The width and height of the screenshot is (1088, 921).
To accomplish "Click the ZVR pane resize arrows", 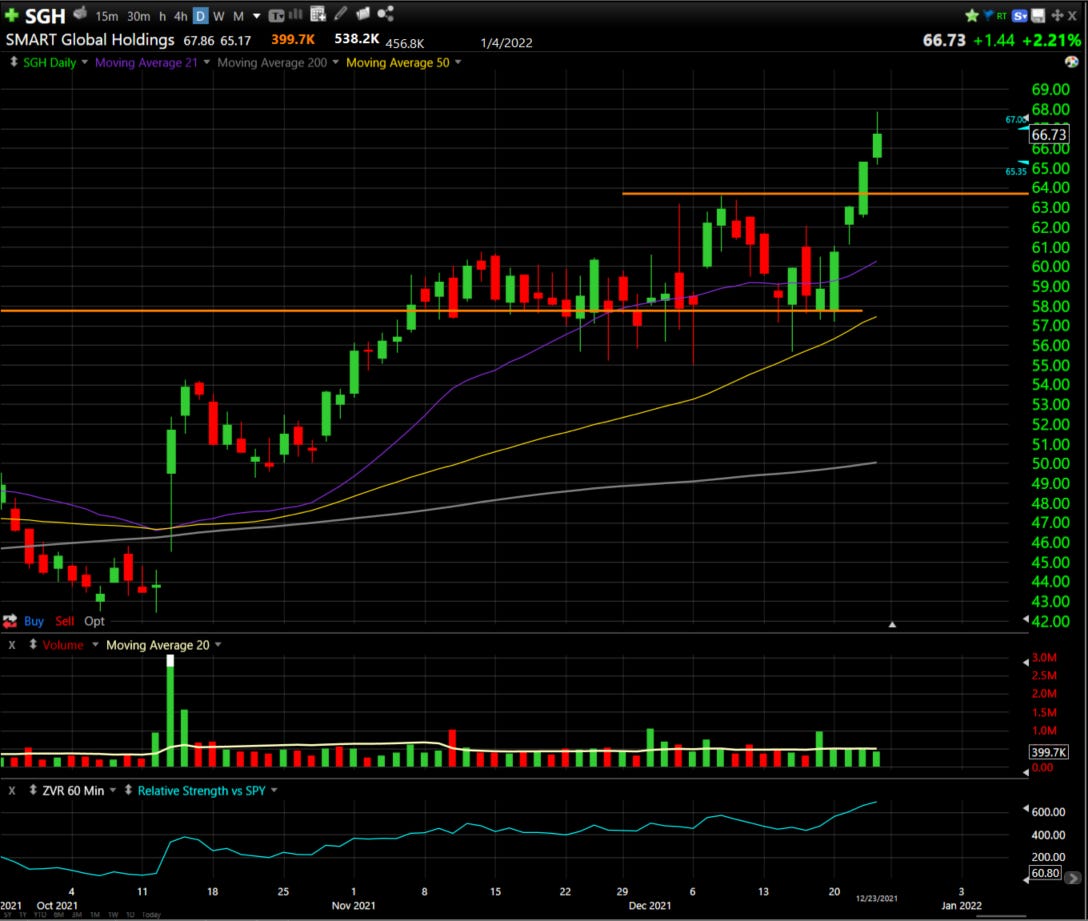I will click(33, 790).
